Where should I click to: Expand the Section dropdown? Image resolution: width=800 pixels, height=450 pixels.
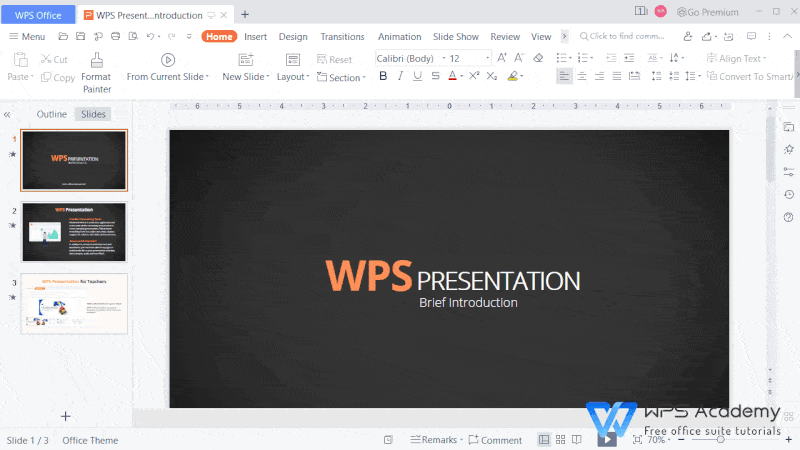pos(341,77)
